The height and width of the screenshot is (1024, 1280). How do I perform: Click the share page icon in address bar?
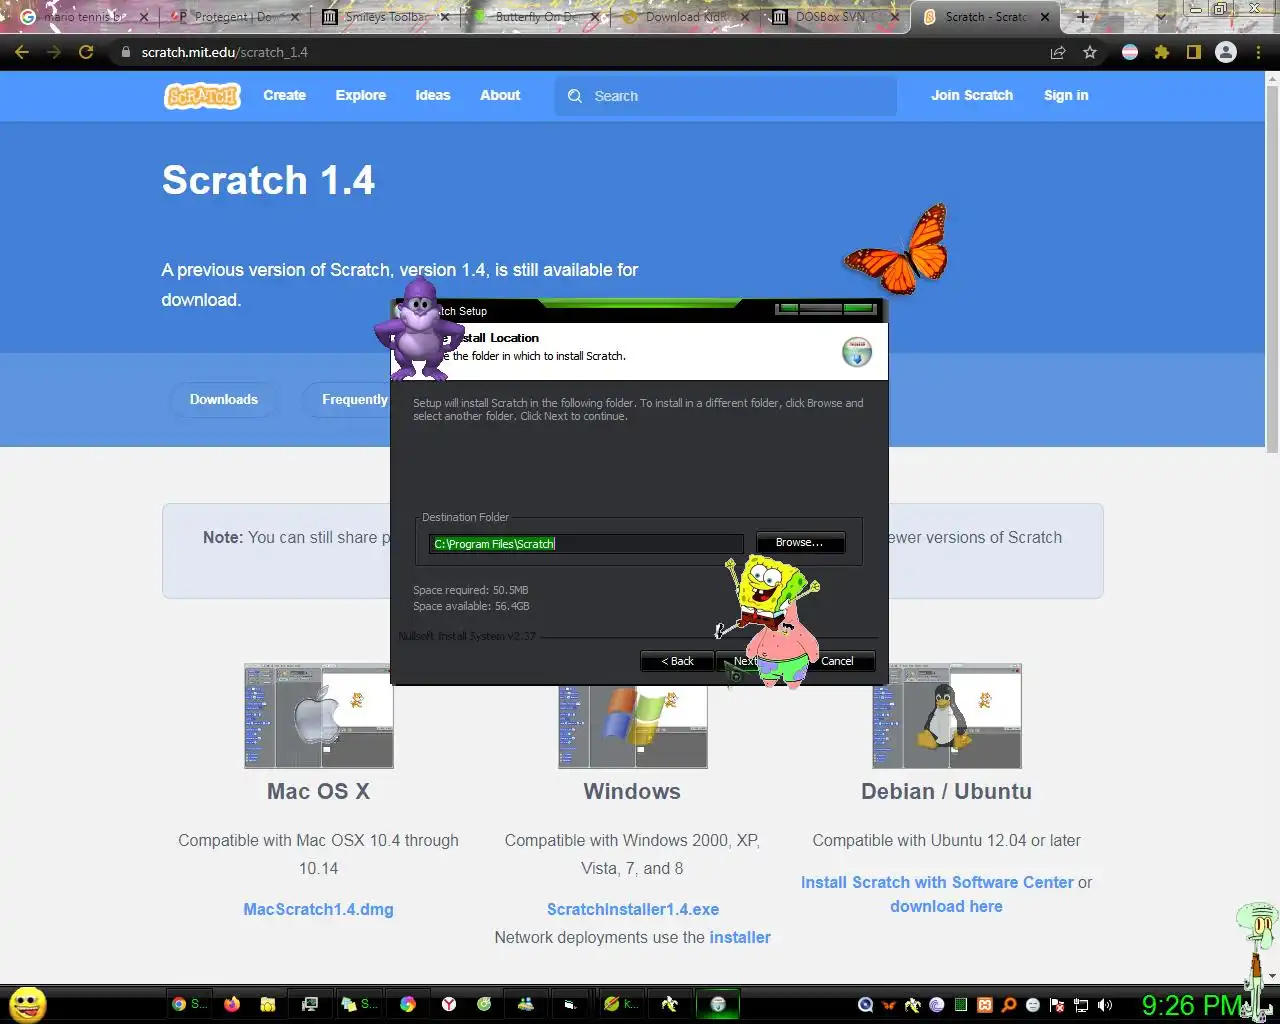1058,52
